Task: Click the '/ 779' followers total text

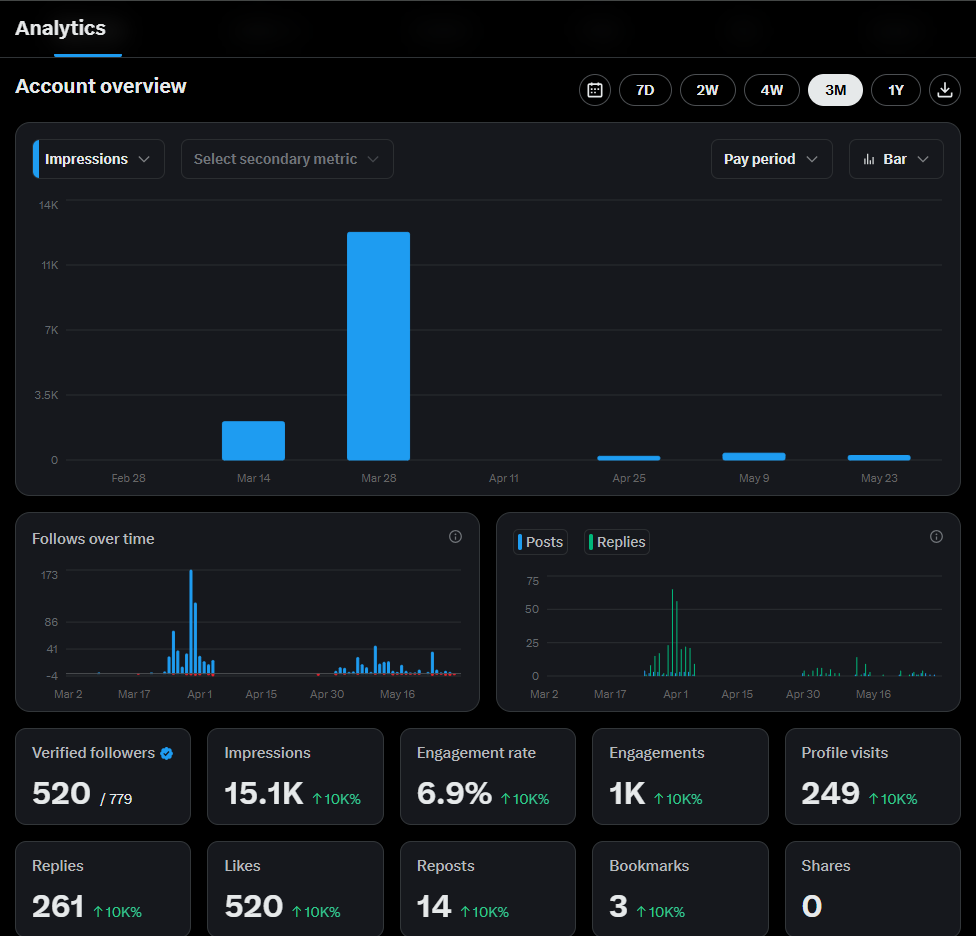Action: coord(116,798)
